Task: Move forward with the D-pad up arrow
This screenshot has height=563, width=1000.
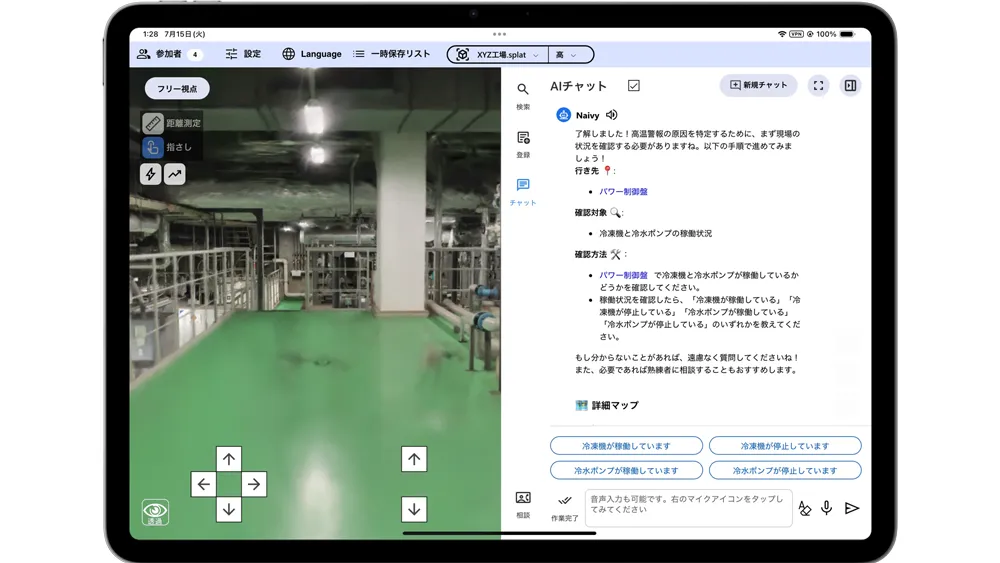Action: click(x=229, y=458)
